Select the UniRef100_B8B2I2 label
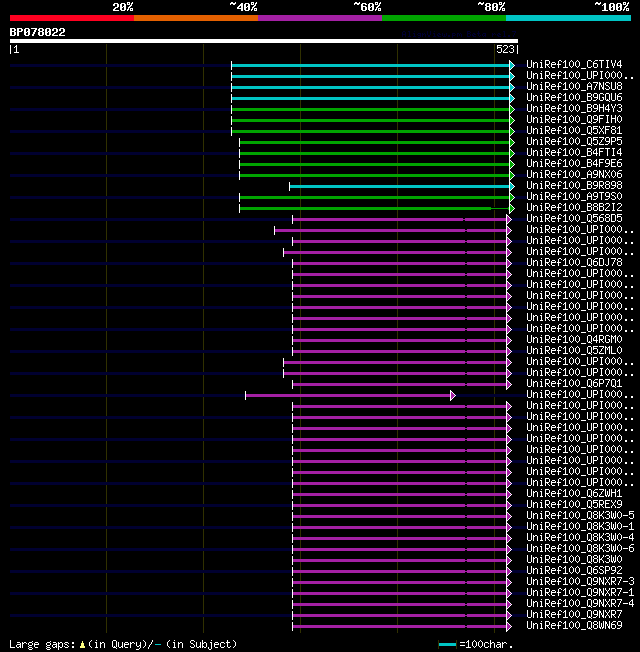The image size is (640, 652). coord(574,207)
